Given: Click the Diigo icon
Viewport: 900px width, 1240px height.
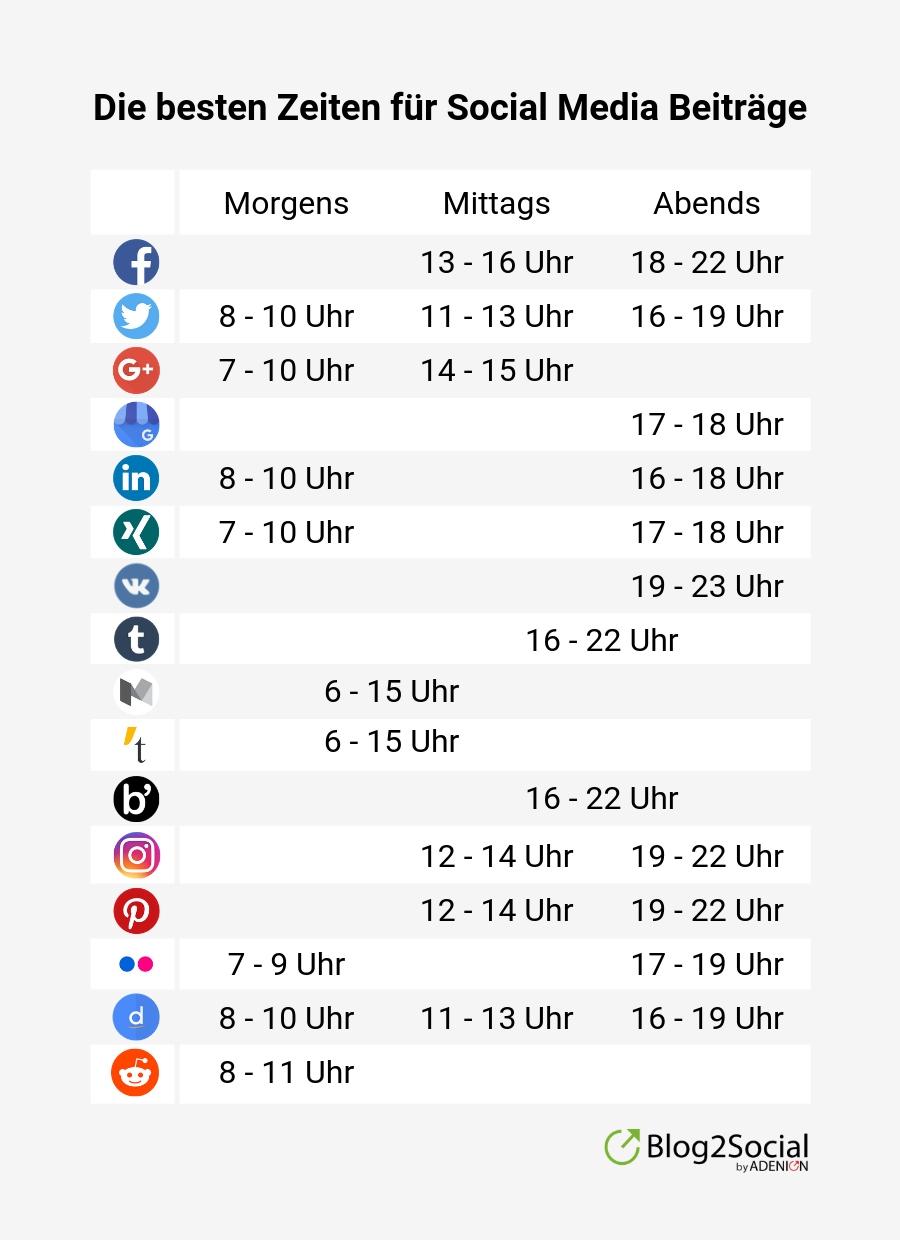Looking at the screenshot, I should (x=136, y=1018).
